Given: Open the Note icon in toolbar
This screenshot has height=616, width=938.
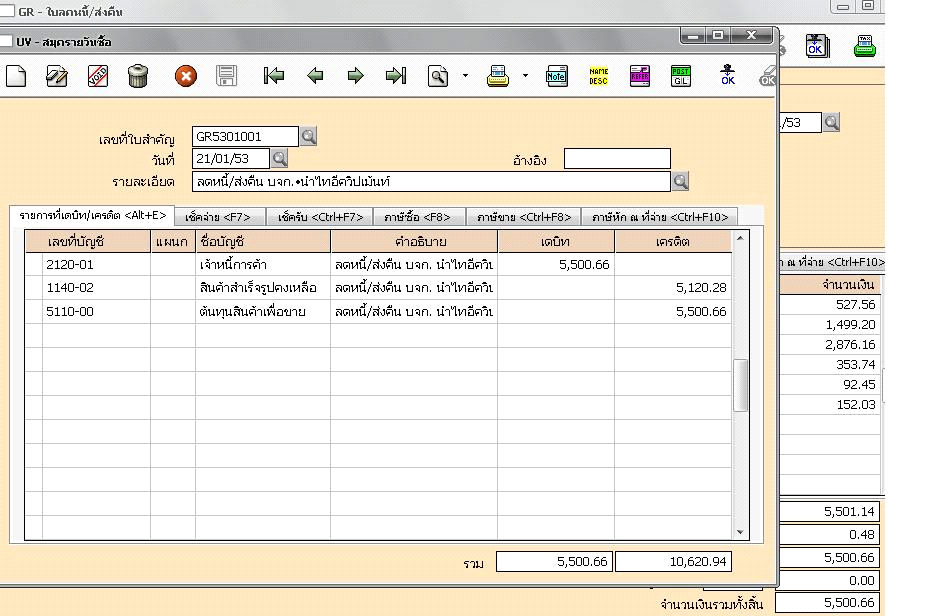Looking at the screenshot, I should (x=557, y=76).
